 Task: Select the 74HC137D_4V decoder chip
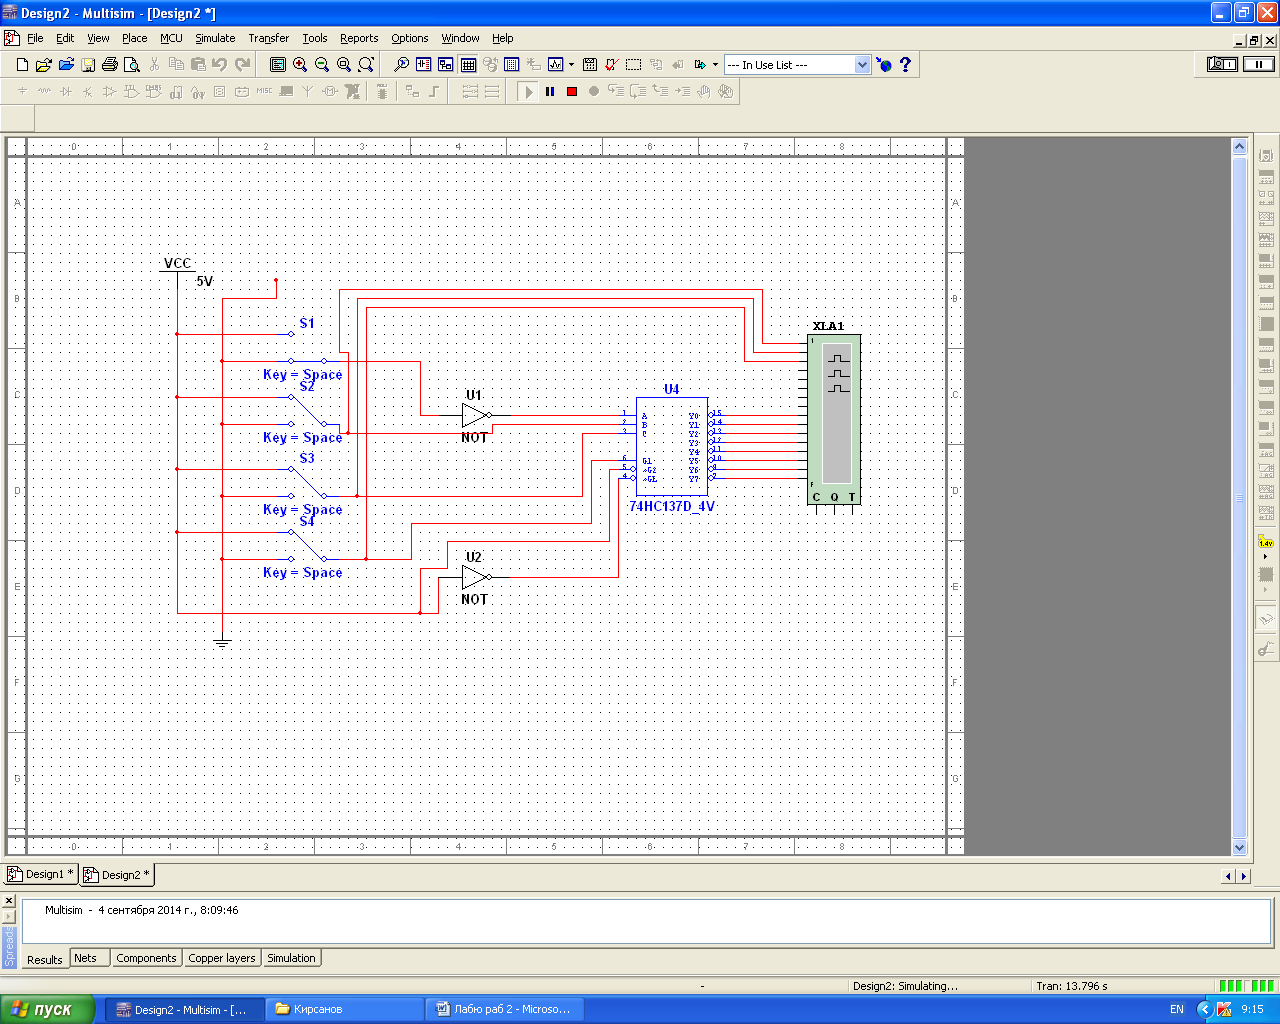tap(672, 445)
